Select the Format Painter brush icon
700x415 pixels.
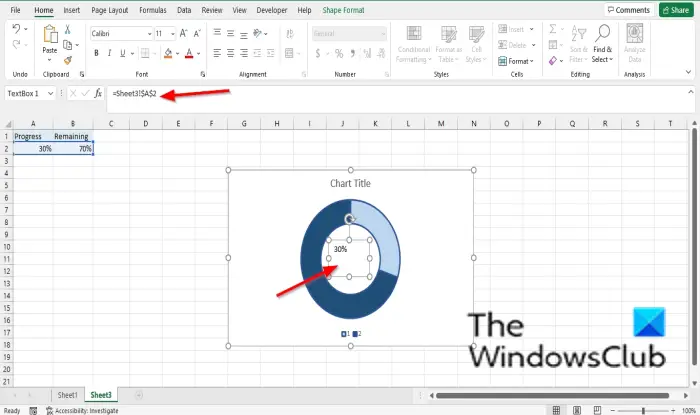[x=68, y=60]
